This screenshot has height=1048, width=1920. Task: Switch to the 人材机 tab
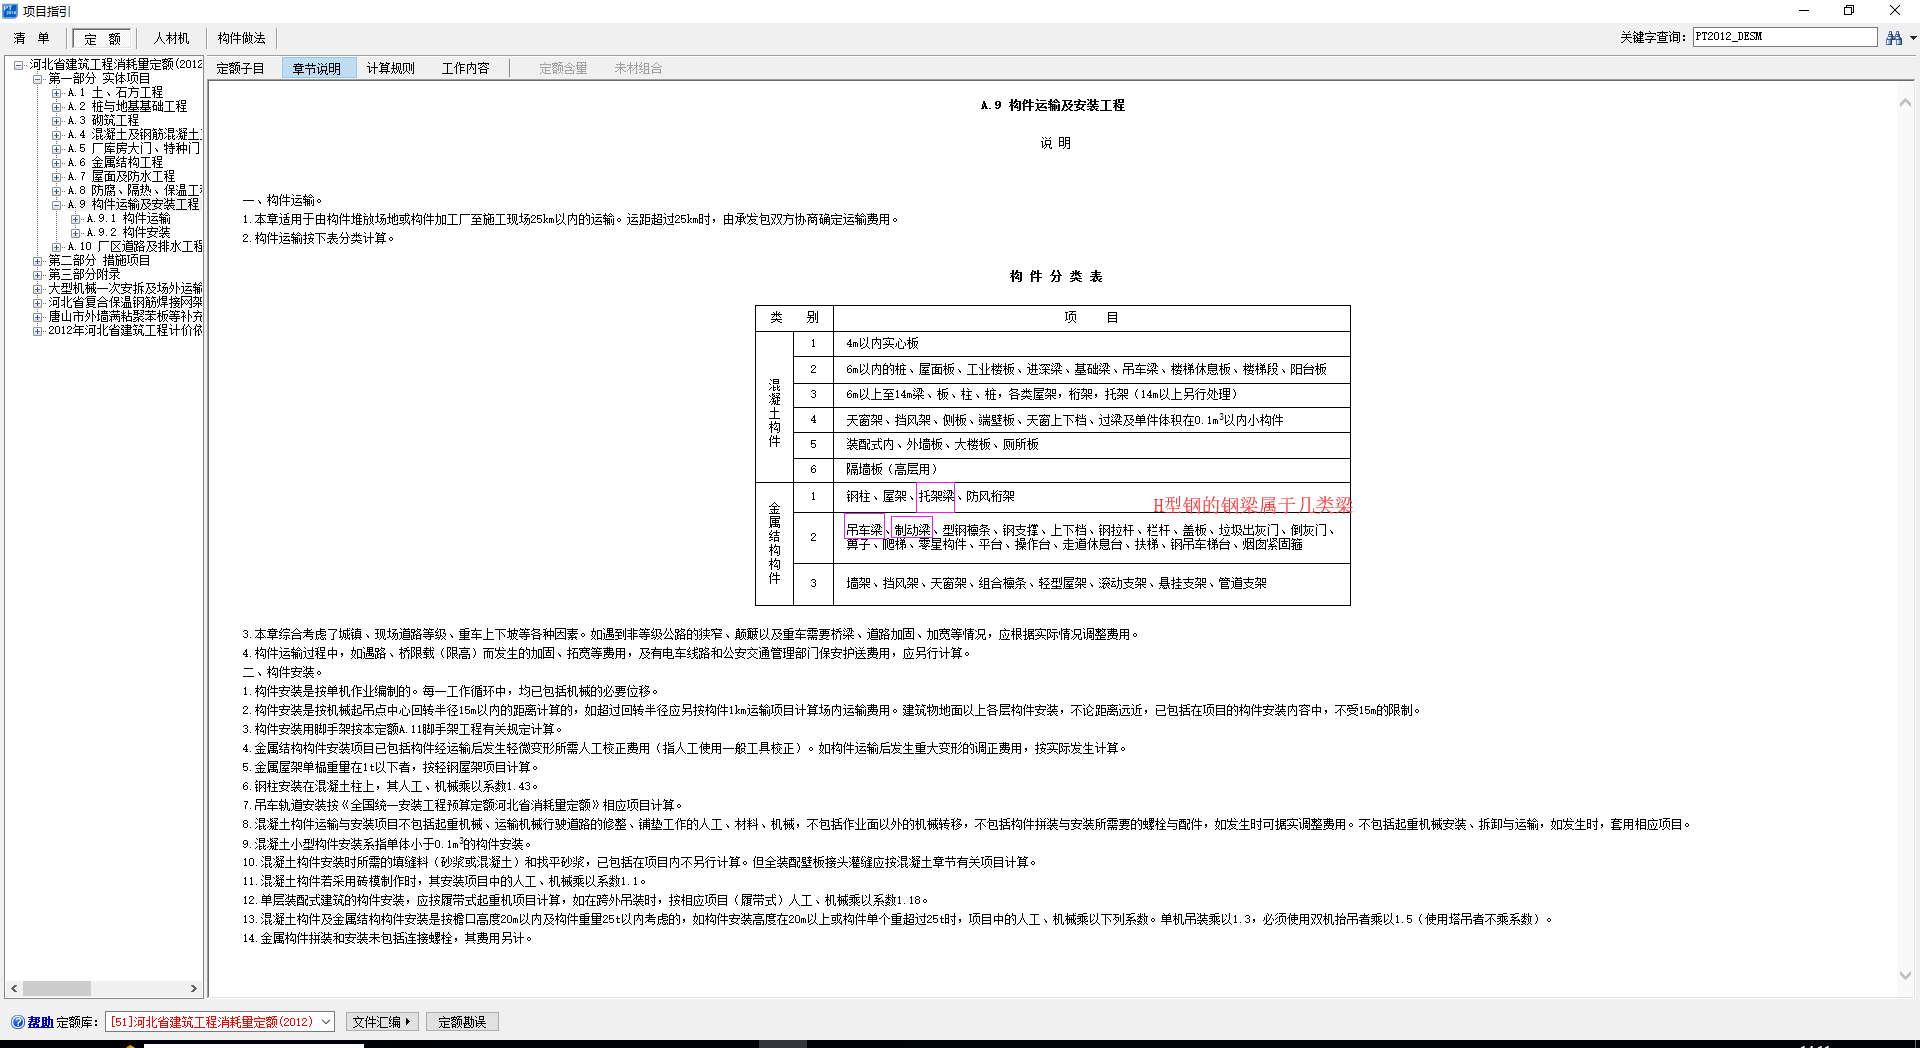coord(171,39)
